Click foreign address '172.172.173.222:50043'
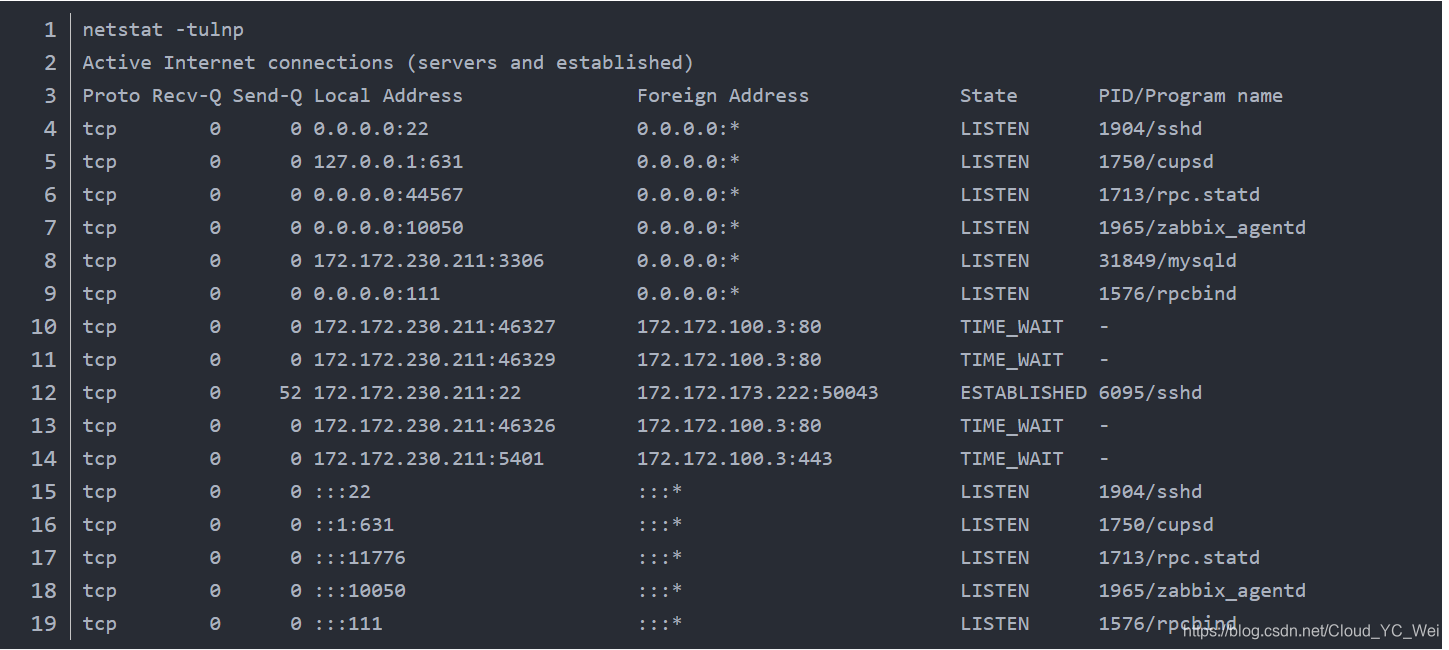This screenshot has width=1449, height=650. (758, 393)
